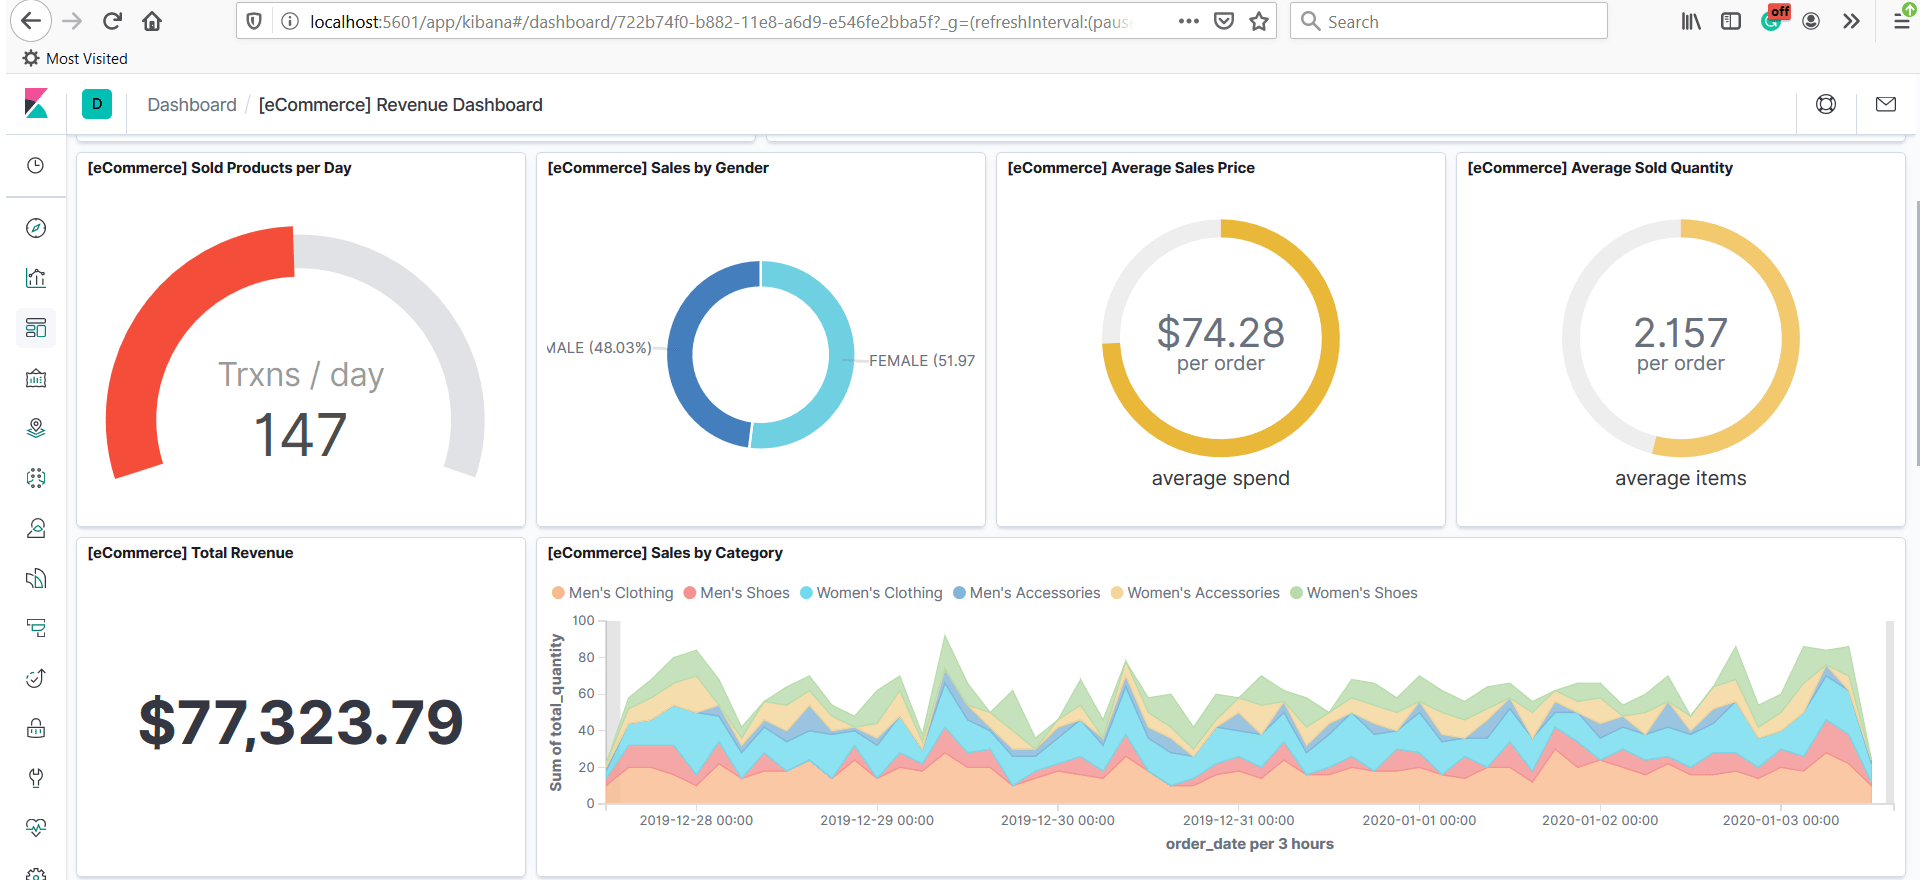Toggle the Men's Clothing legend item
1925x880 pixels.
[613, 593]
